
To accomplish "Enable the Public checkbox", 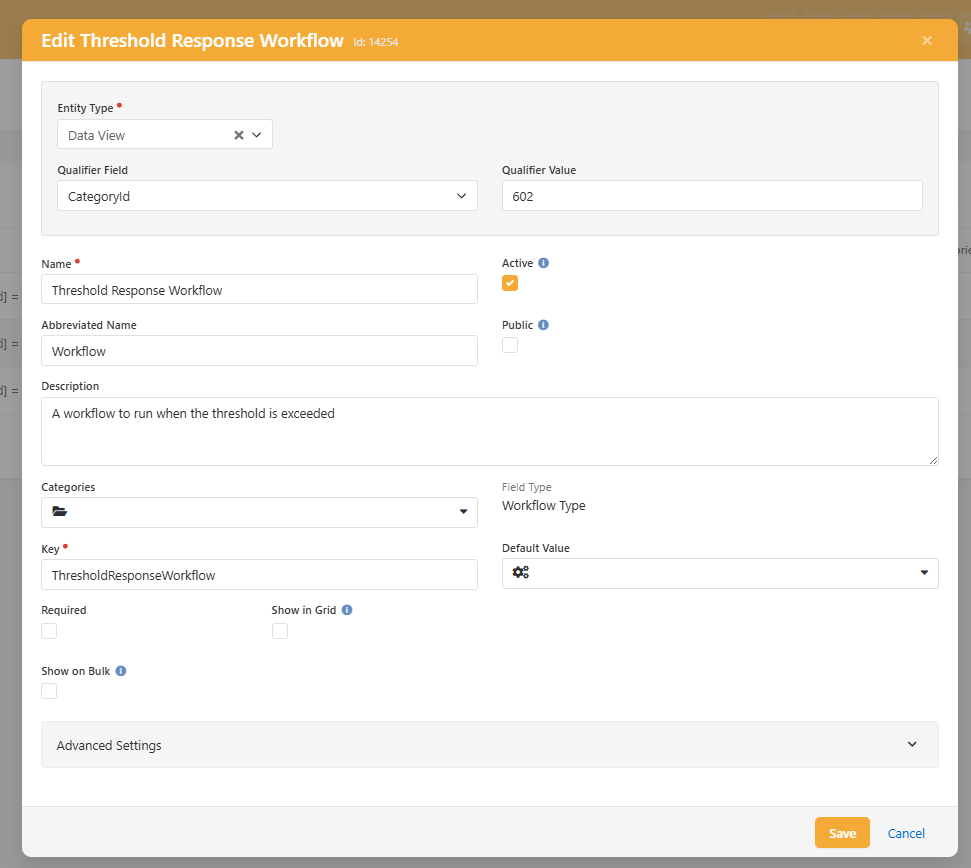I will (x=510, y=345).
